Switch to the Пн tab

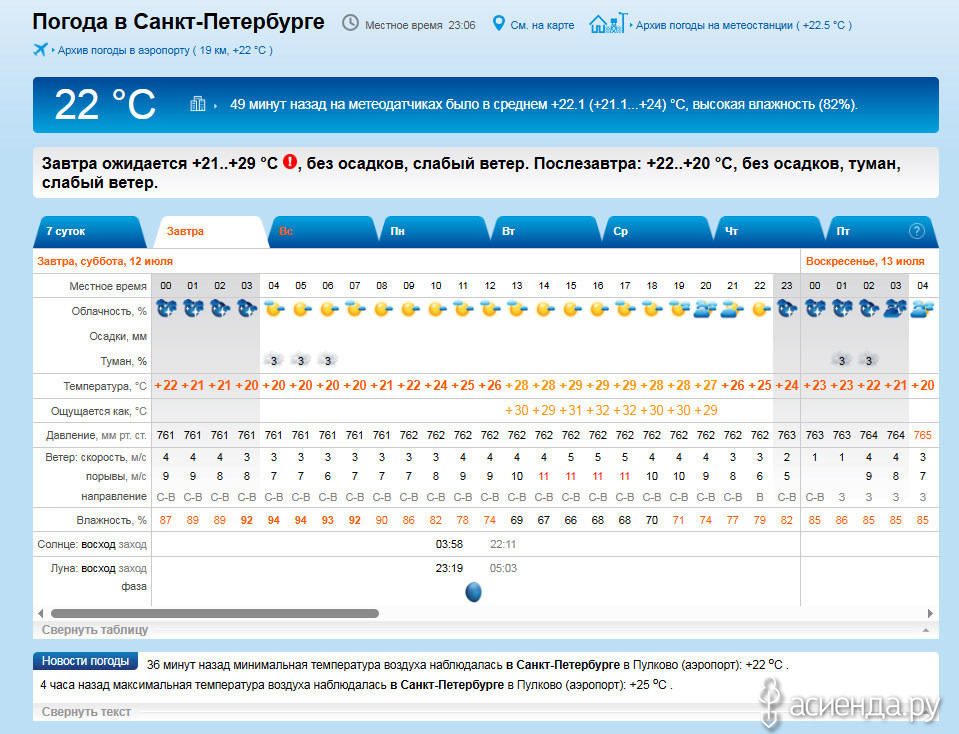435,231
